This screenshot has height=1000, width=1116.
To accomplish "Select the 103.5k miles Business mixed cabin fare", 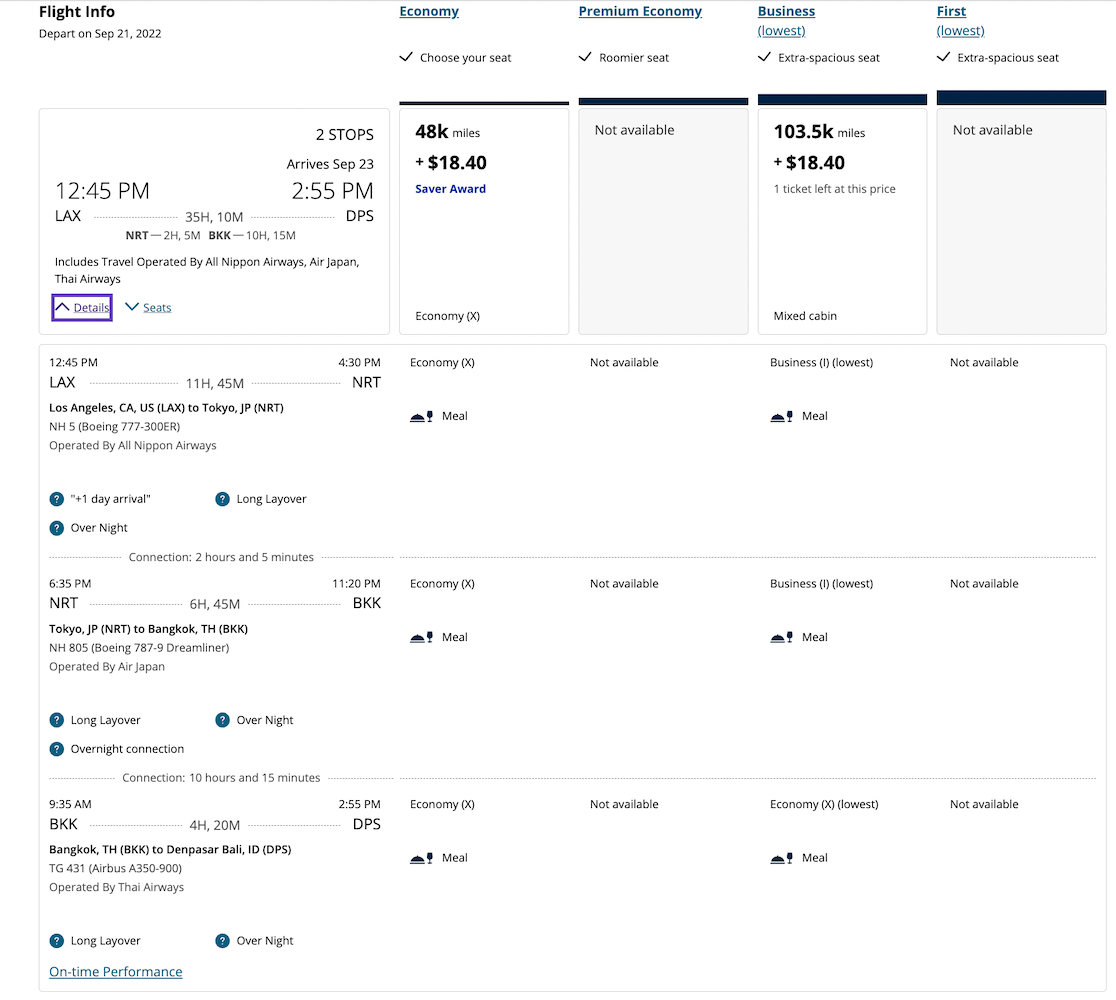I will (842, 220).
